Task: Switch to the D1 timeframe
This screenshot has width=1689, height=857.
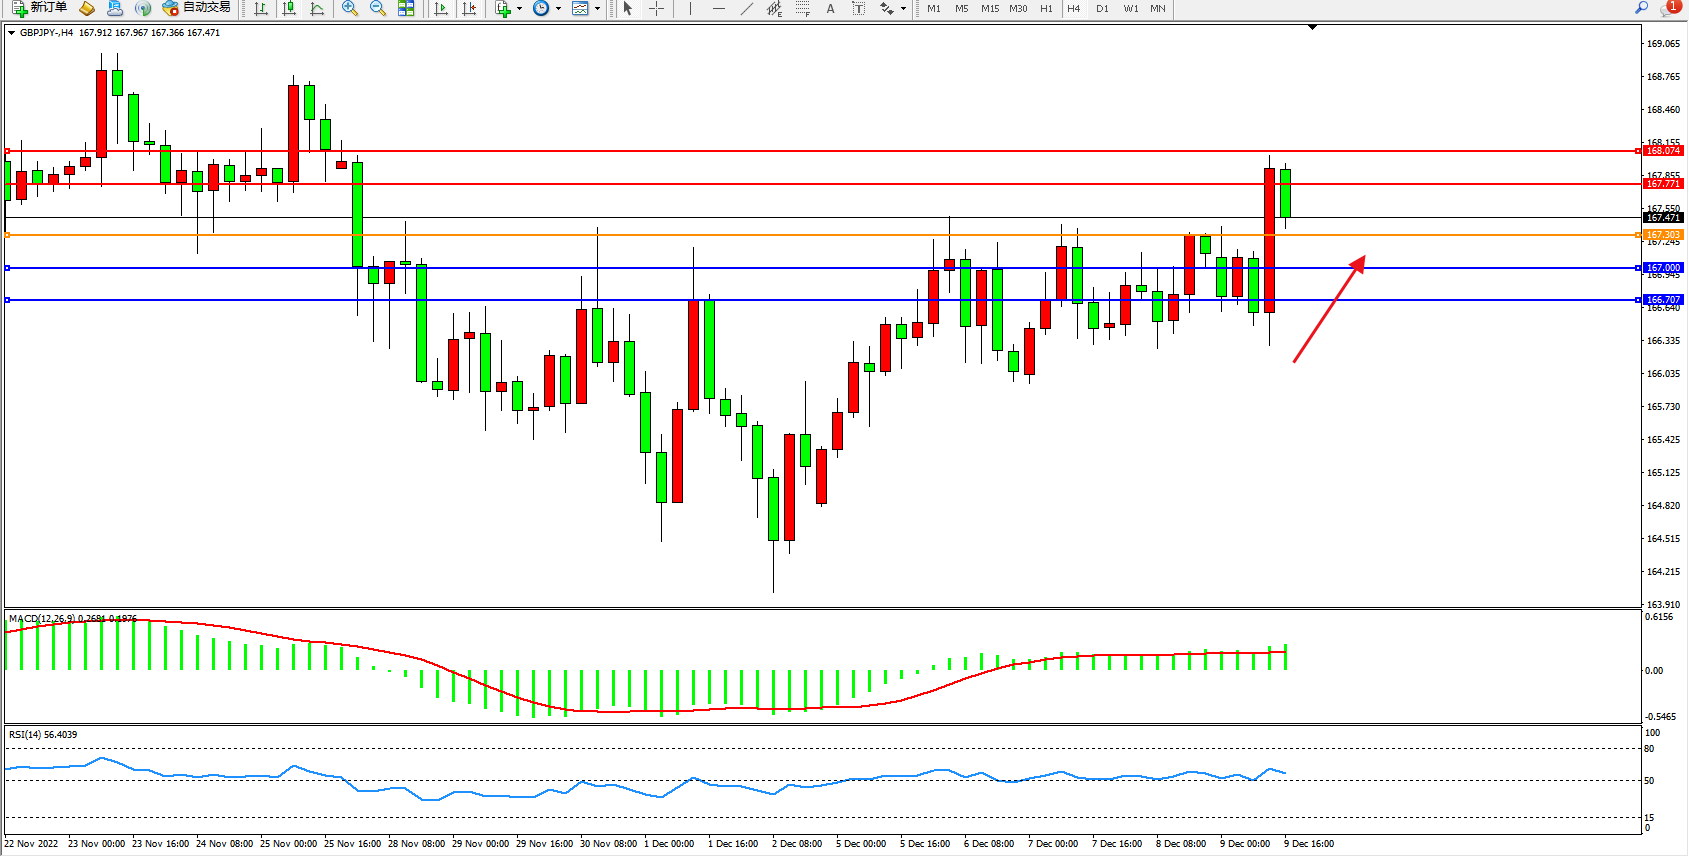Action: click(x=1102, y=8)
